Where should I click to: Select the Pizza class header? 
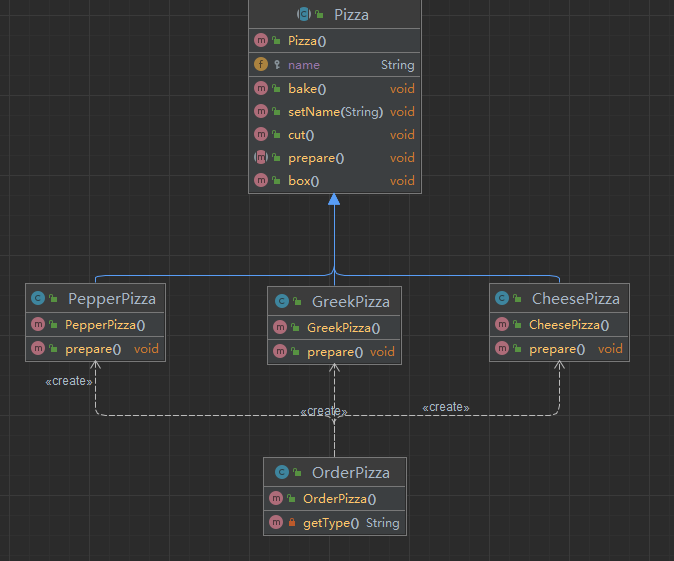point(335,14)
